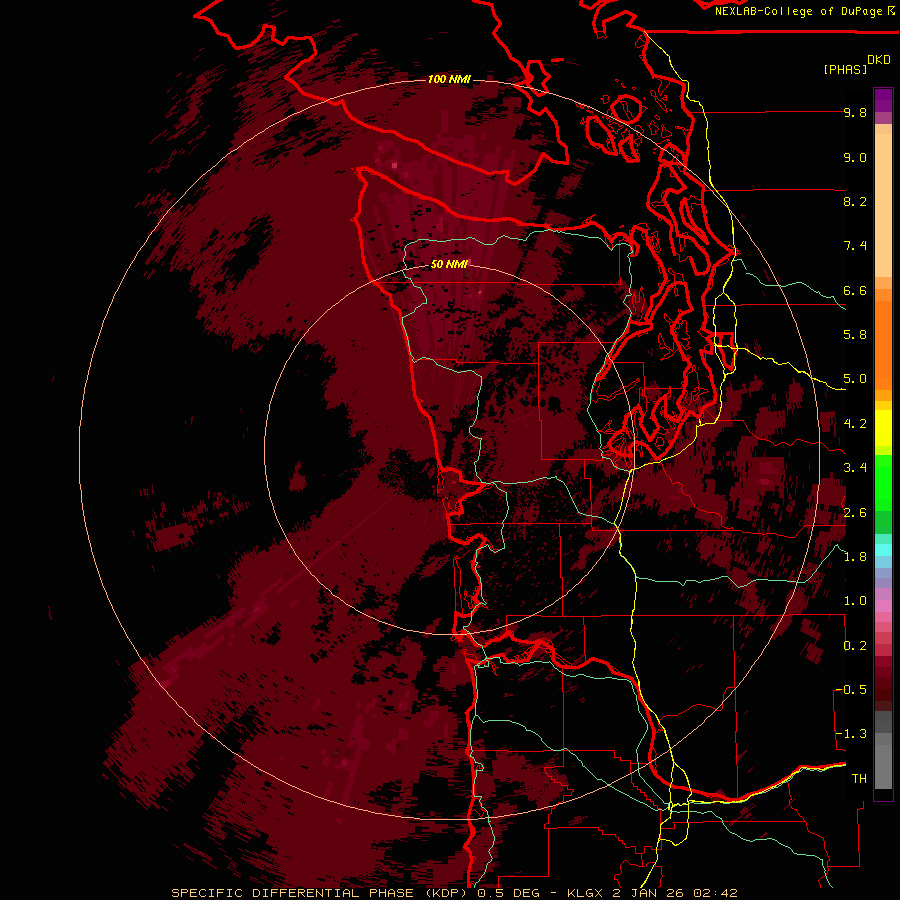900x900 pixels.
Task: Select the 0.2 scale value
Action: pos(855,646)
